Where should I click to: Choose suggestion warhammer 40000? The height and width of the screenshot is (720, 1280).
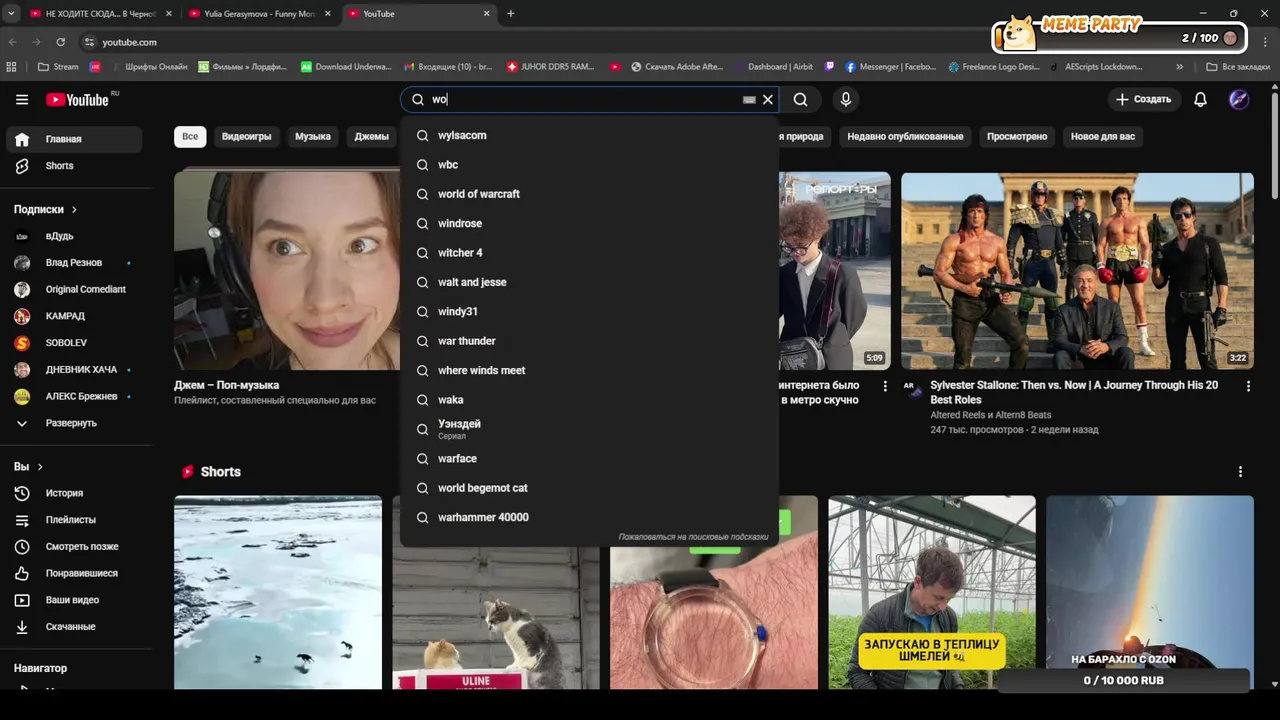pyautogui.click(x=589, y=517)
